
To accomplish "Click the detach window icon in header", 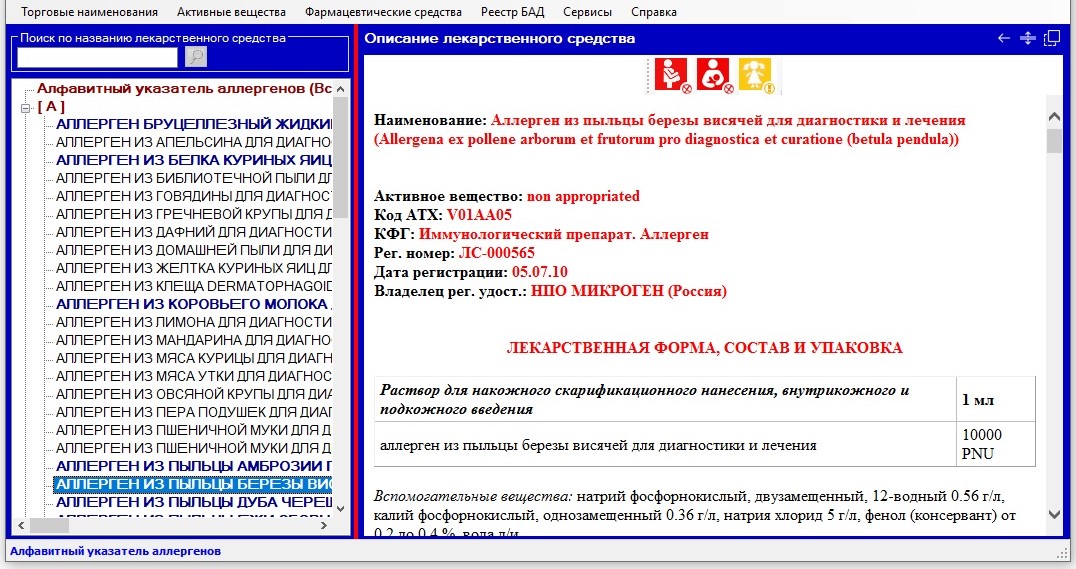I will click(x=1052, y=38).
